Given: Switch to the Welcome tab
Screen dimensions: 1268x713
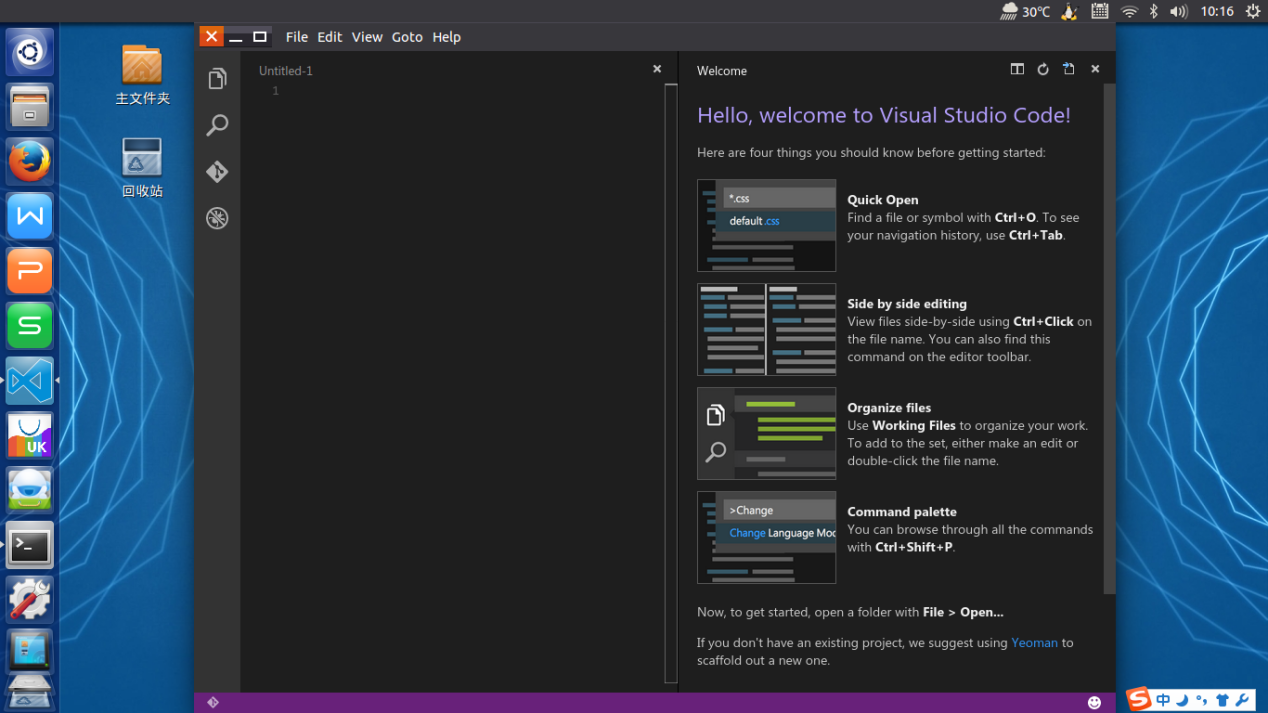Looking at the screenshot, I should click(x=722, y=70).
